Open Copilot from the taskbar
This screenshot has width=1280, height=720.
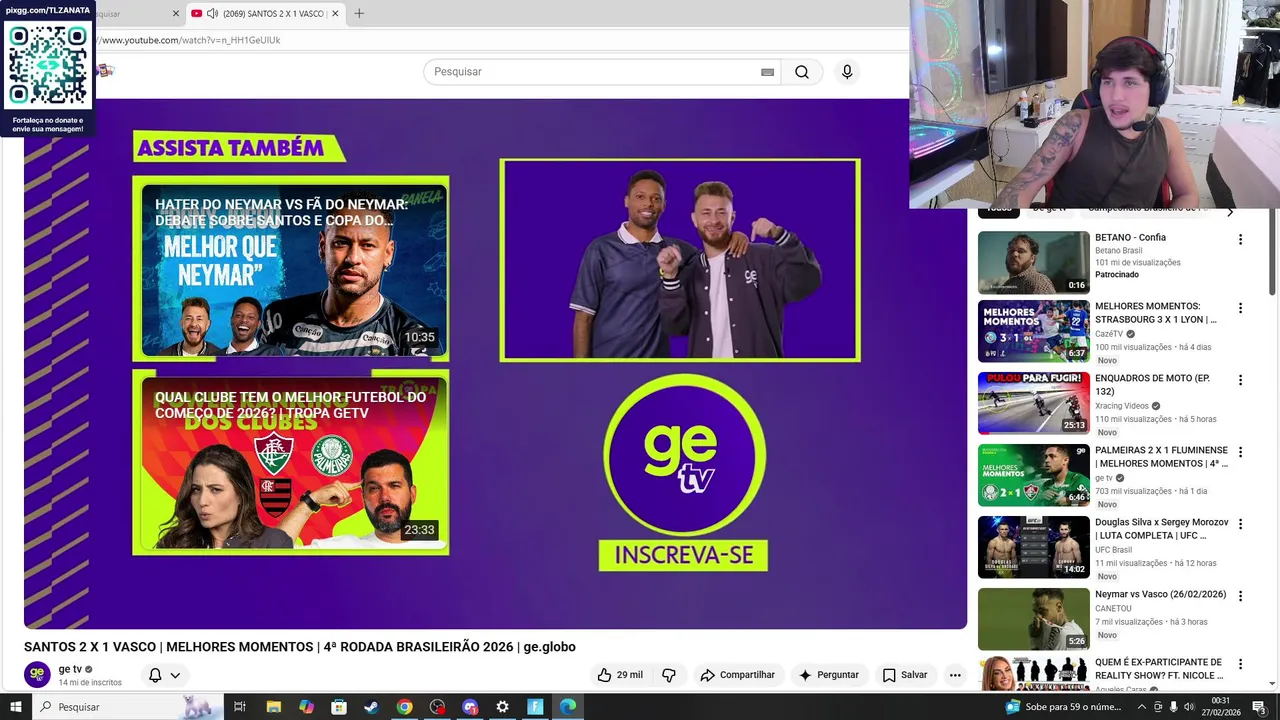pyautogui.click(x=306, y=707)
